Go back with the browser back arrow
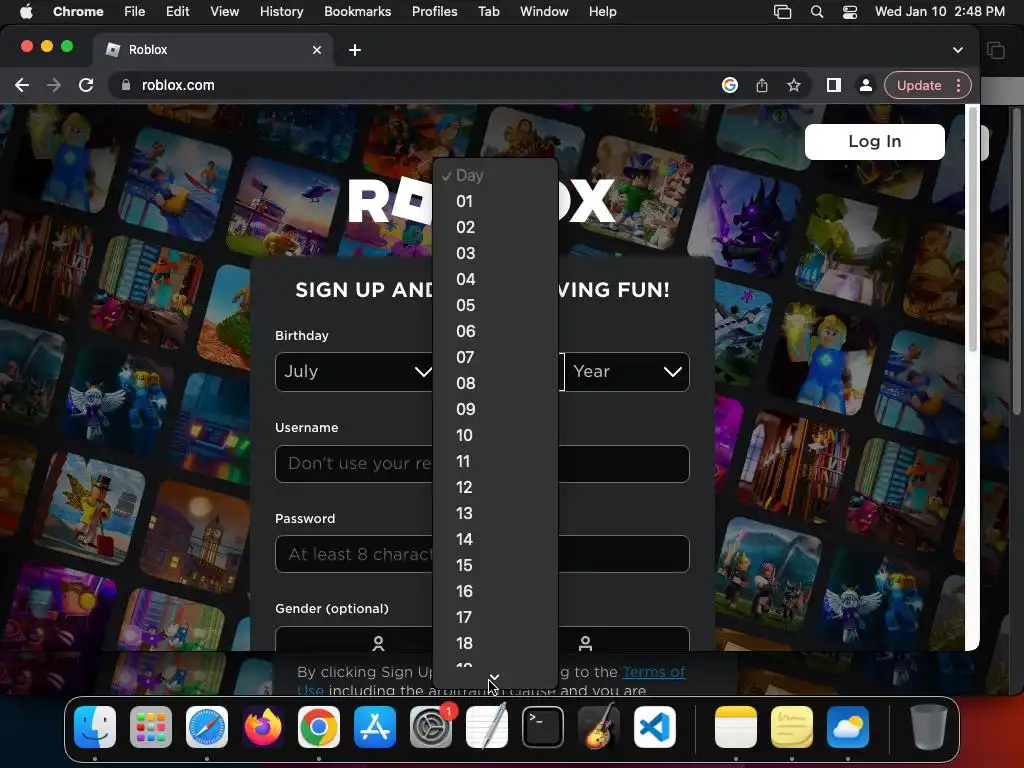This screenshot has height=768, width=1024. 22,86
